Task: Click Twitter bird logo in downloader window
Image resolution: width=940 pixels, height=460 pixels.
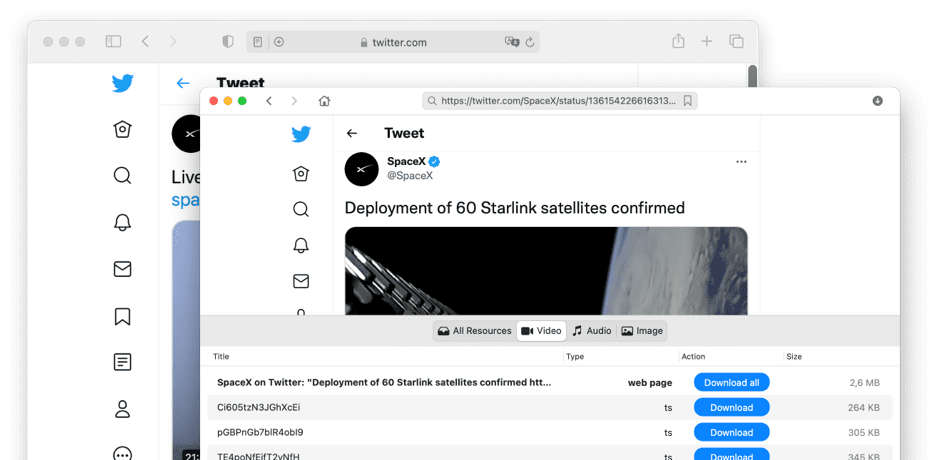Action: click(301, 134)
